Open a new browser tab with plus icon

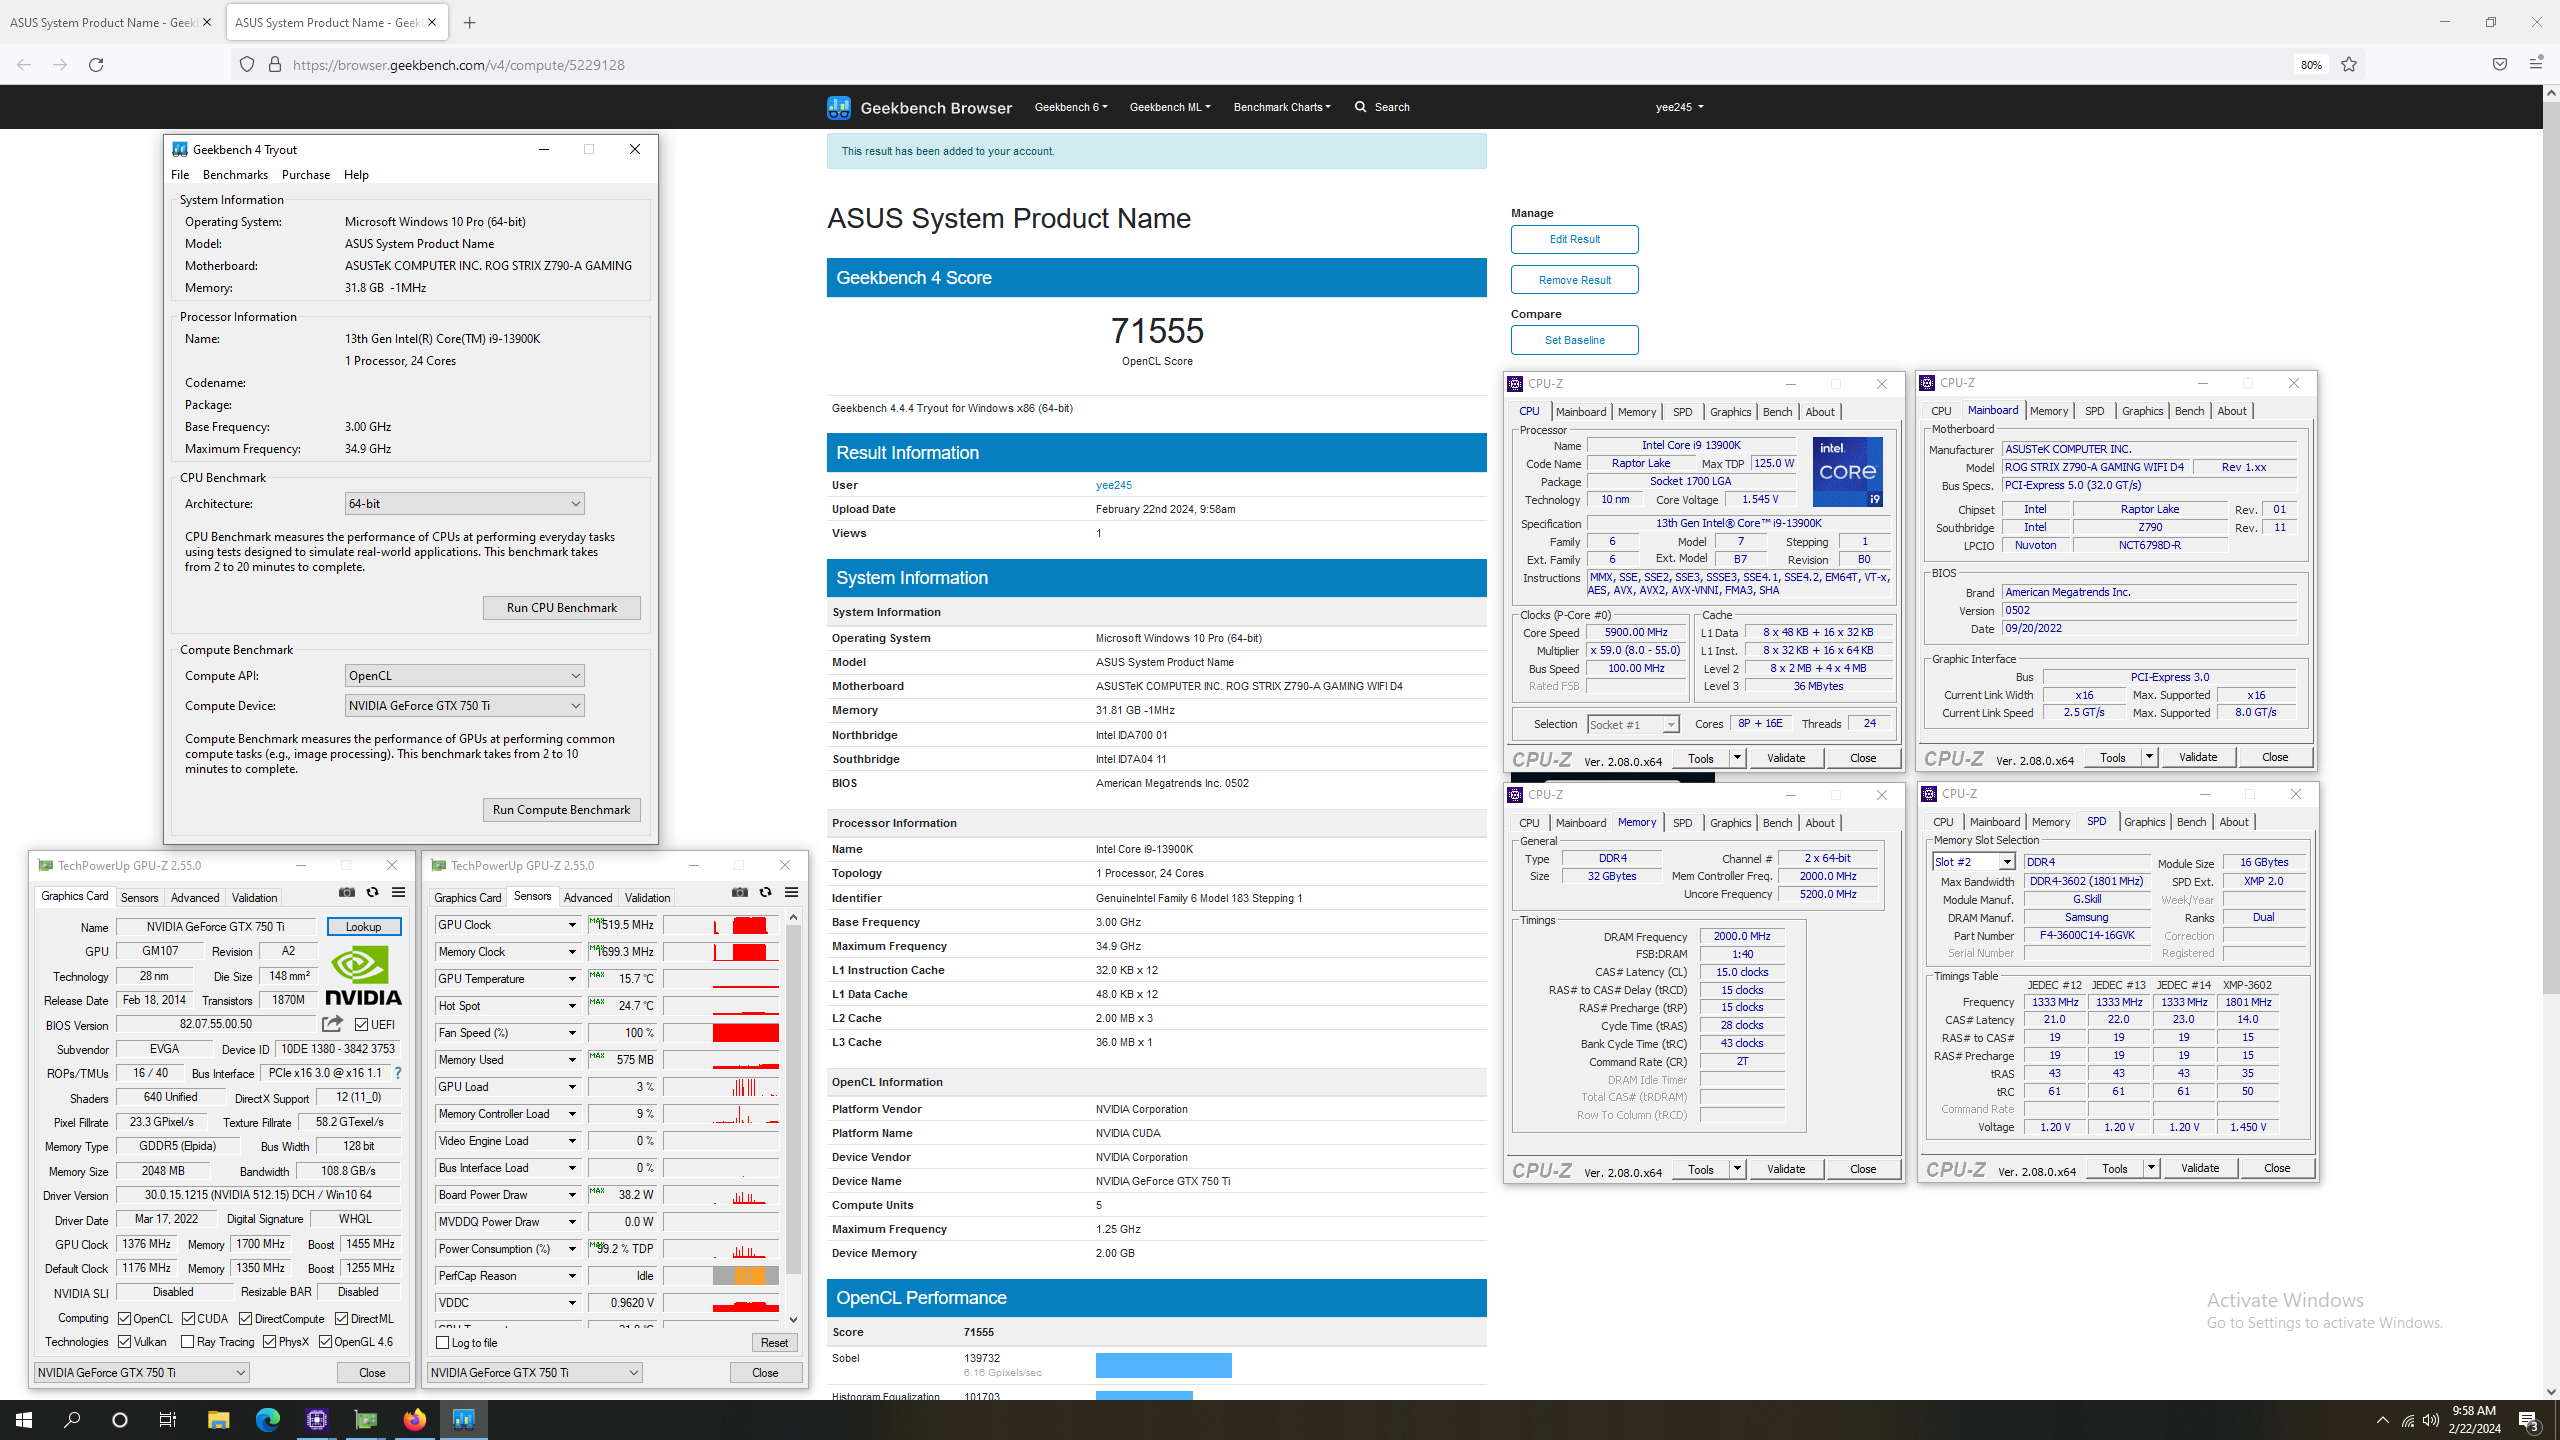pos(469,22)
